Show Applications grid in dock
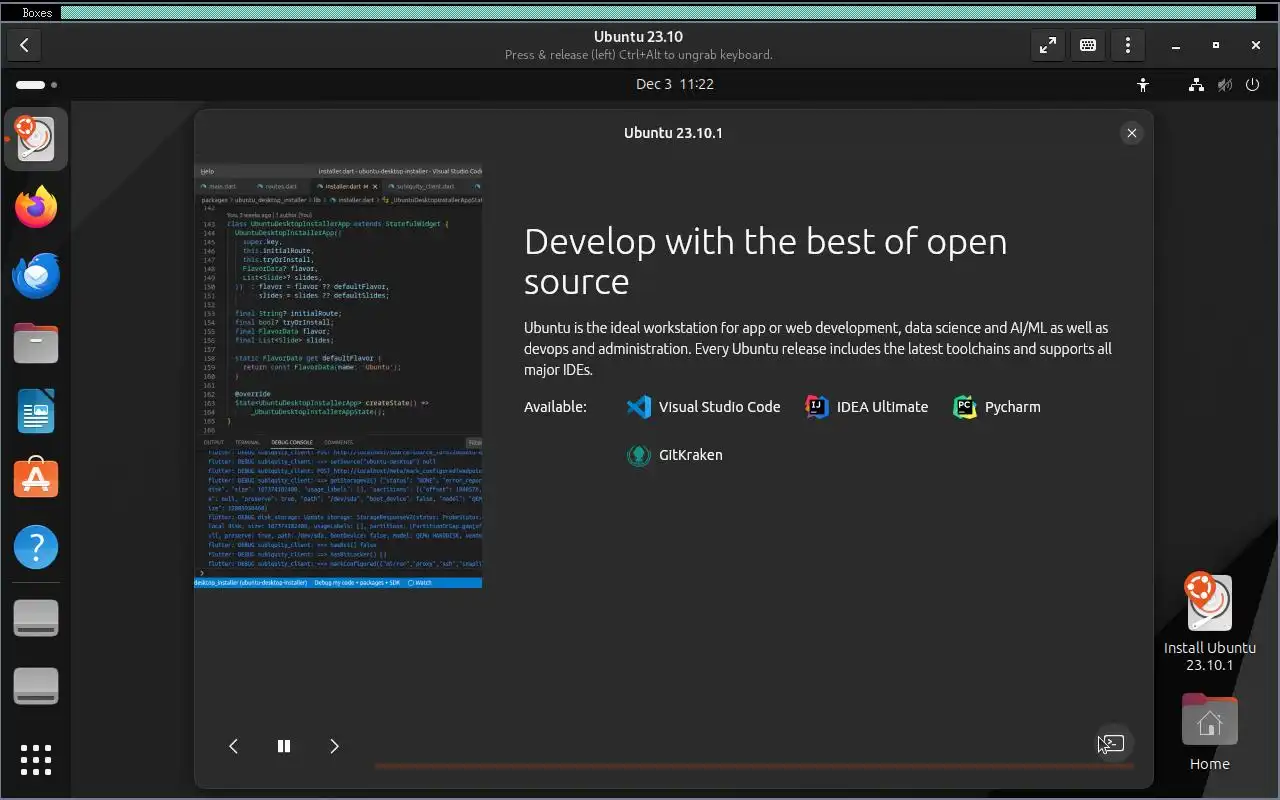Image resolution: width=1280 pixels, height=800 pixels. point(36,759)
